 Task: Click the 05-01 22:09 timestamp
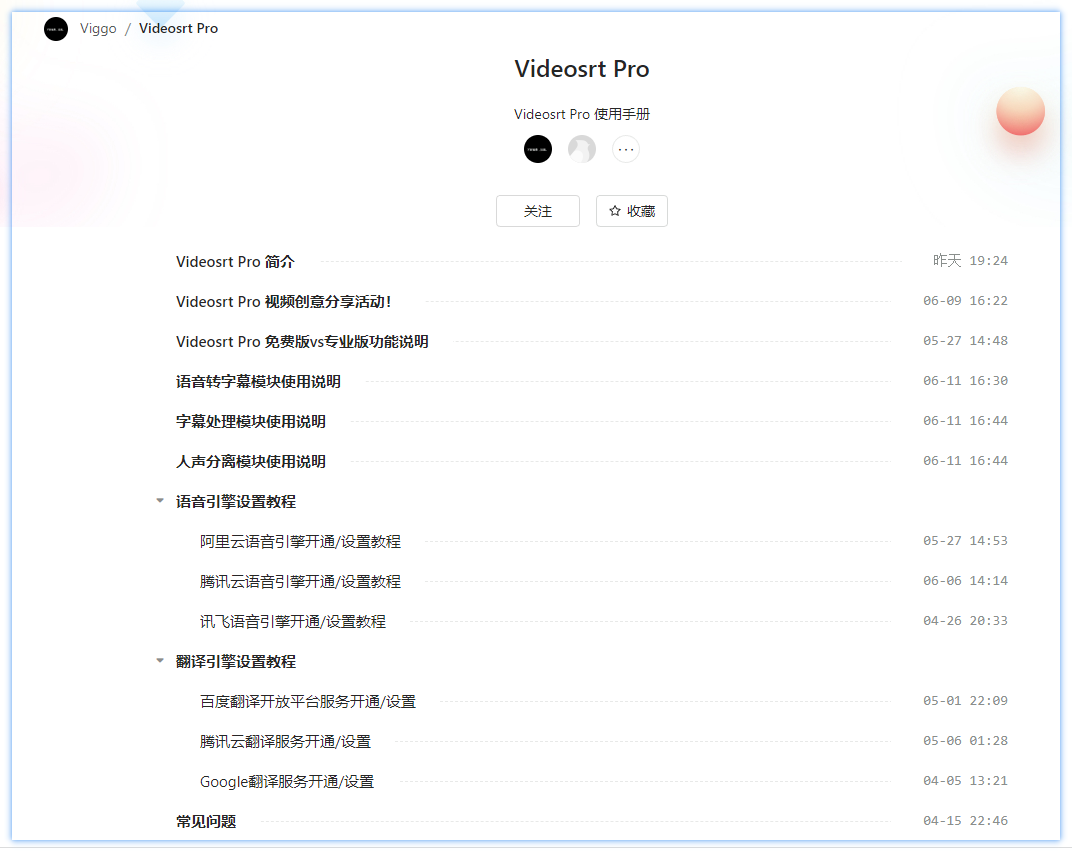965,701
